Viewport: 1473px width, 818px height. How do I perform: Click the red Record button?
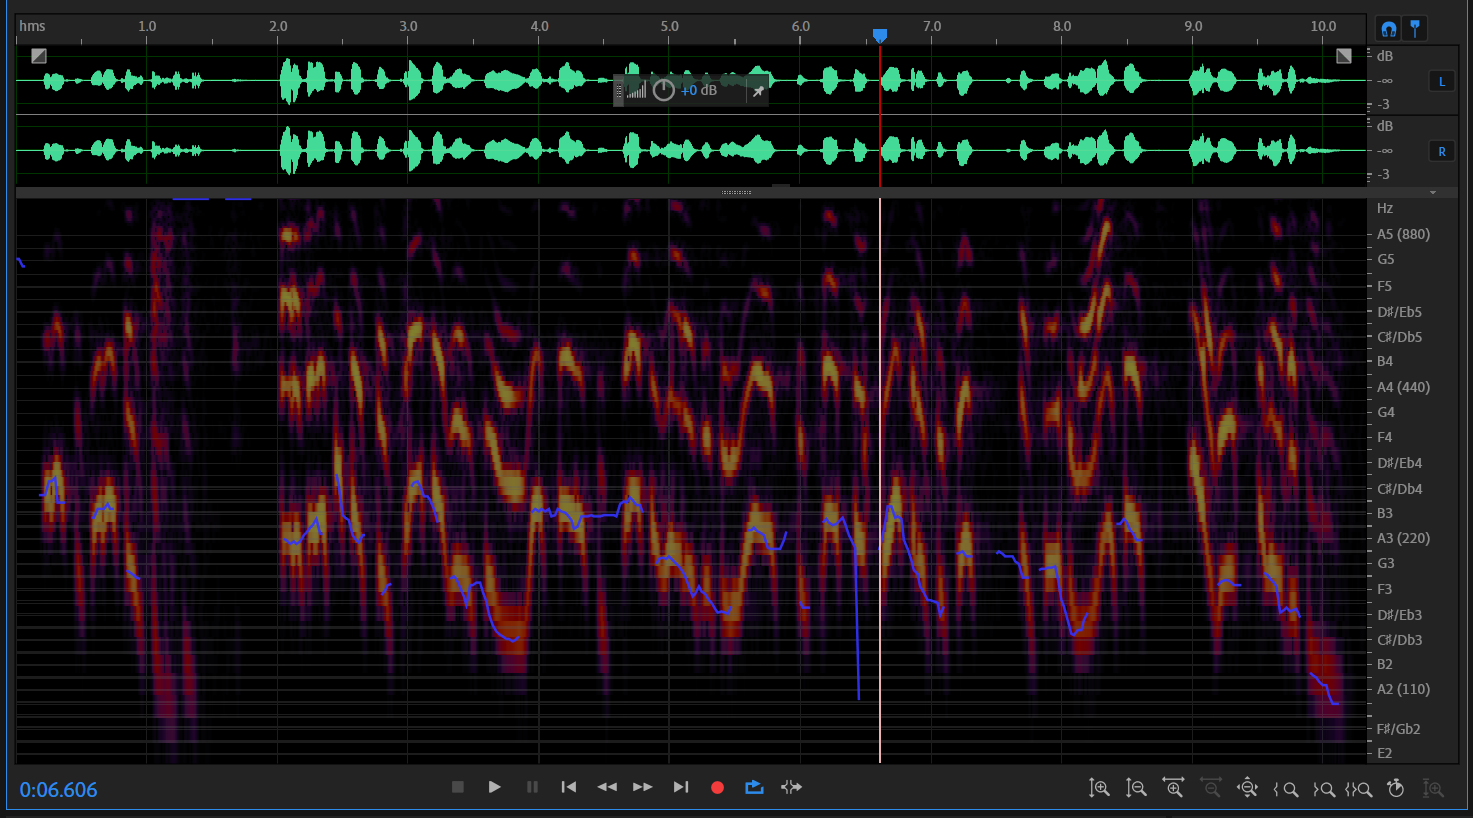717,788
